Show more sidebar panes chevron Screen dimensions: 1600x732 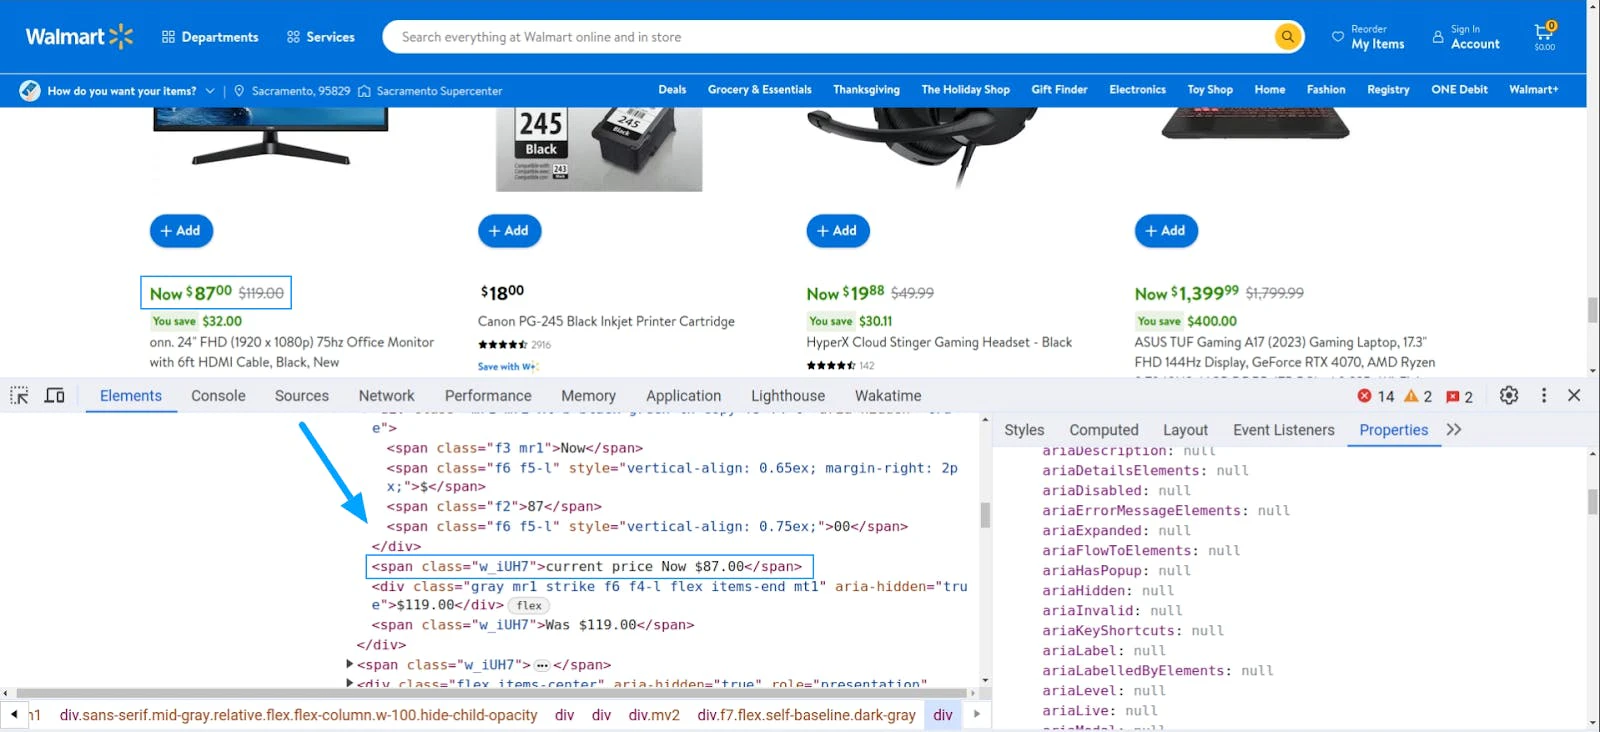pos(1454,429)
